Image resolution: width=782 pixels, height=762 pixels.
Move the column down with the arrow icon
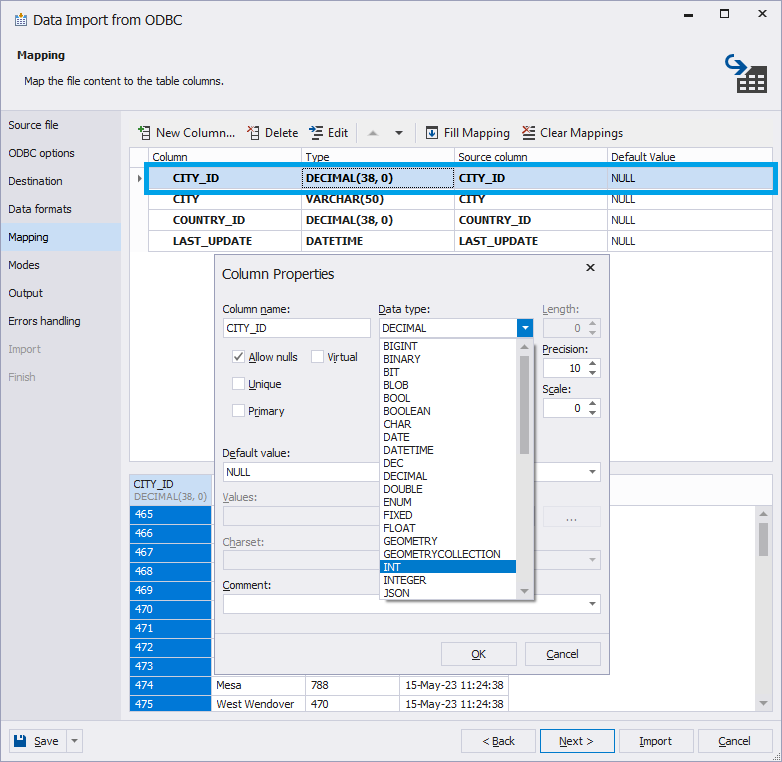399,133
